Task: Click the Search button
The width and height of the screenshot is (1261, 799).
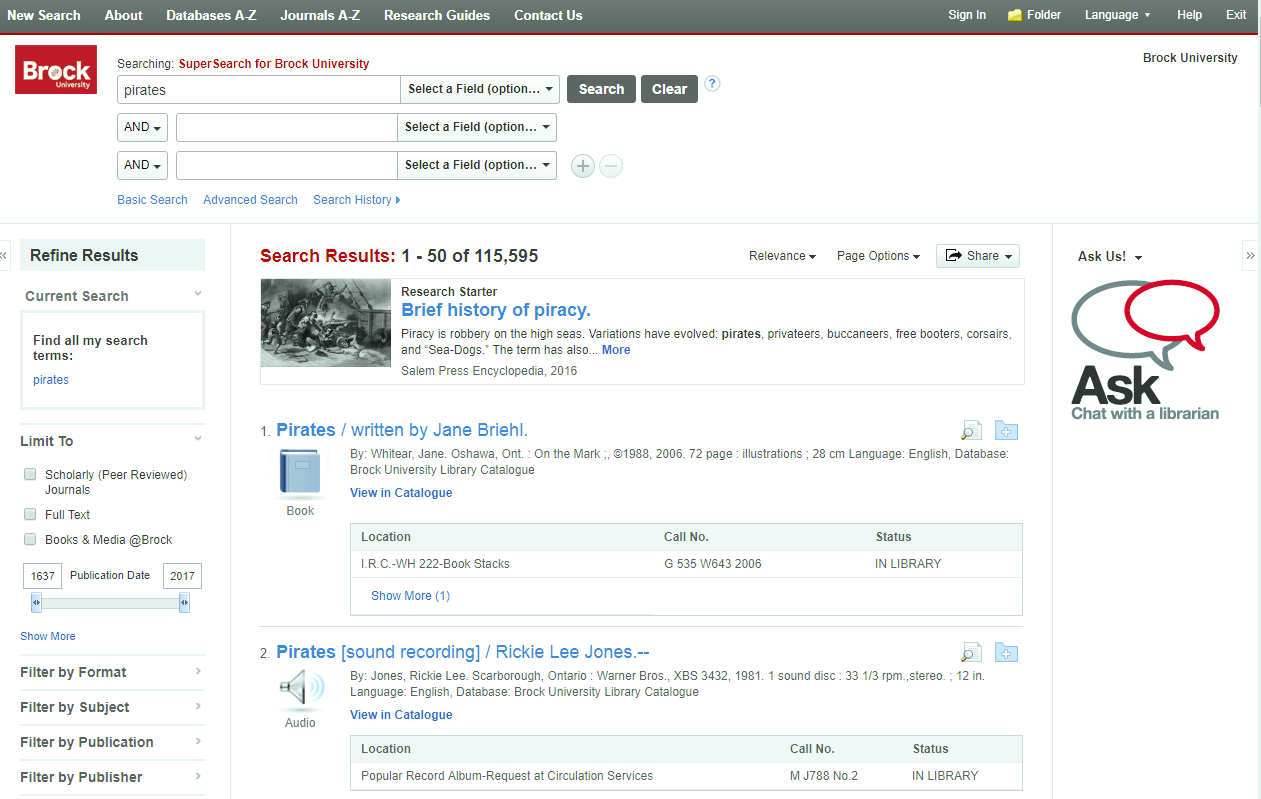Action: point(601,89)
